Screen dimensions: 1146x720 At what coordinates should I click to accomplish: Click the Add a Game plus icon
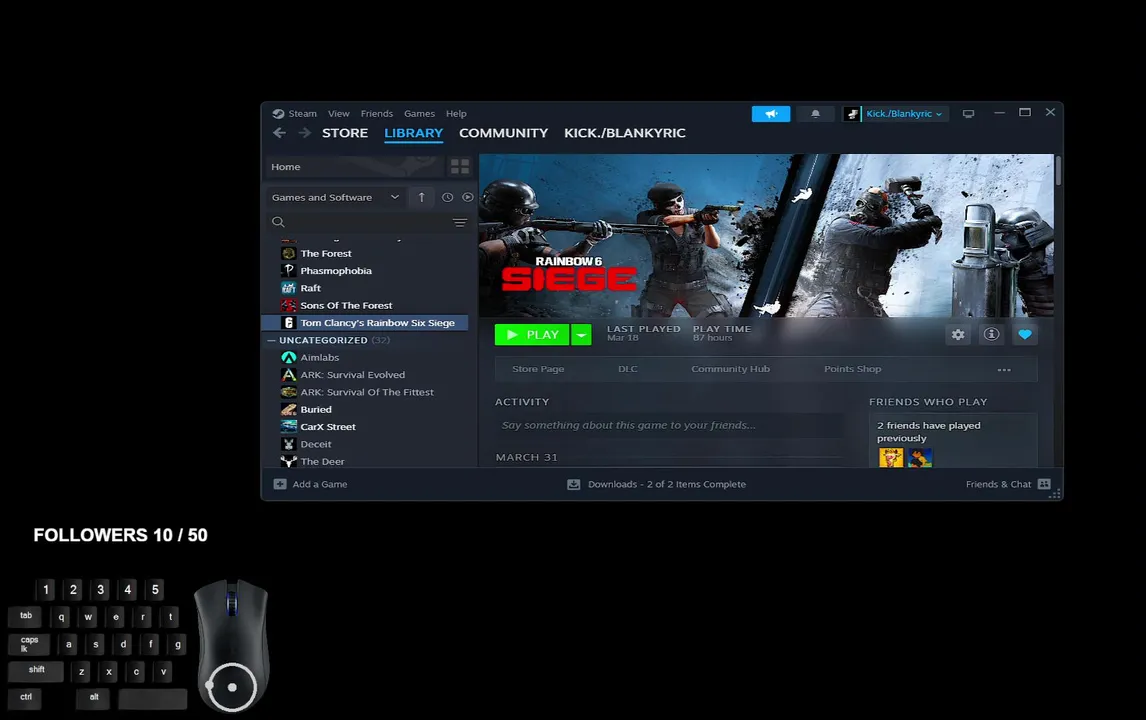(280, 484)
